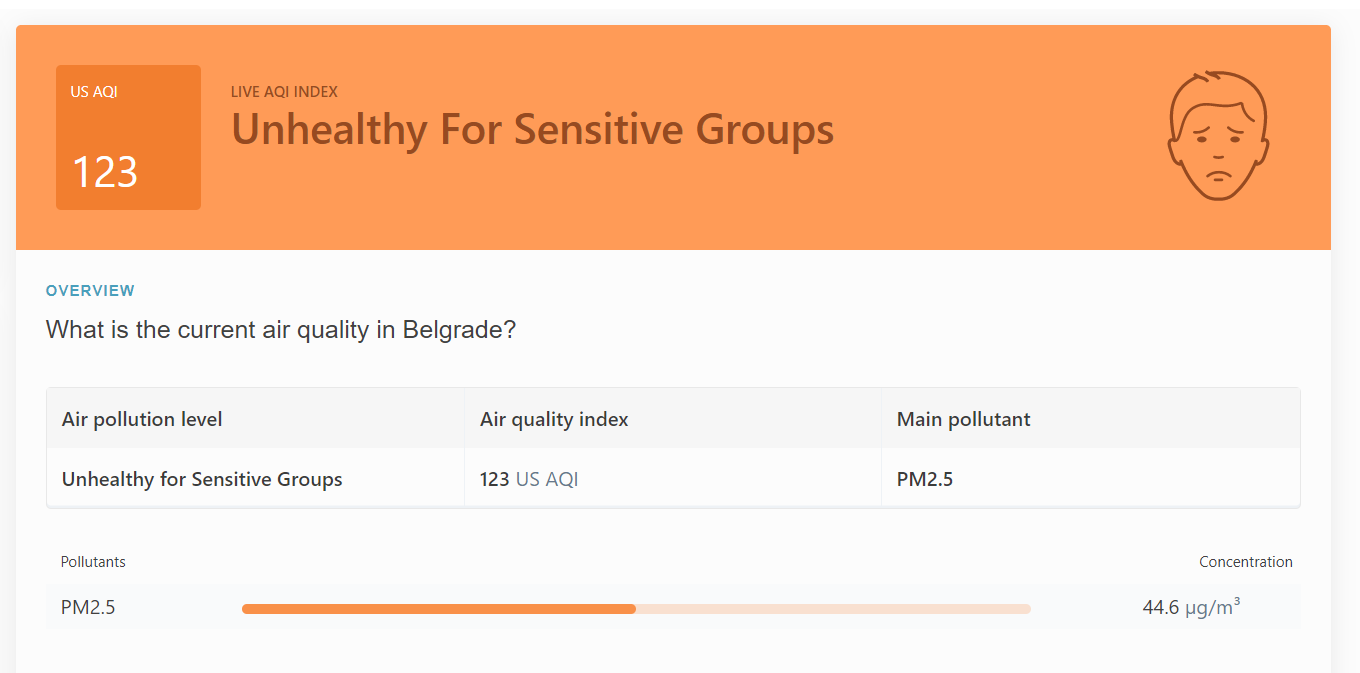Click the number 123 in the badge
This screenshot has width=1360, height=673.
point(104,172)
